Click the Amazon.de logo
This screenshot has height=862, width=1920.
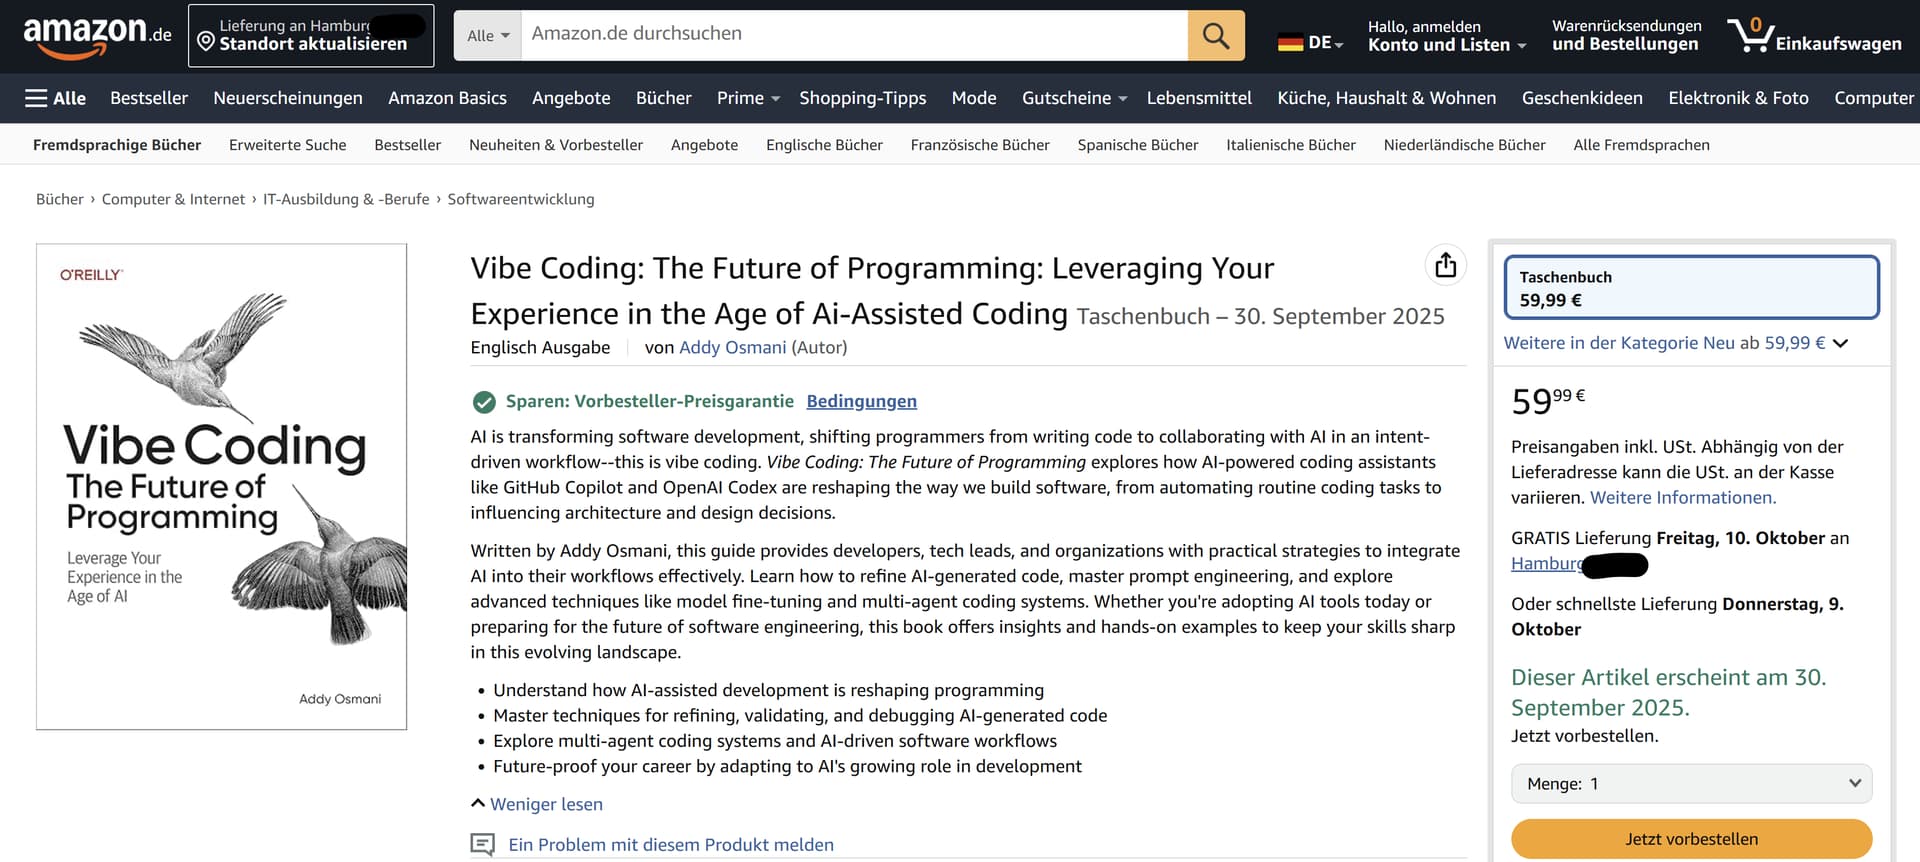tap(97, 36)
